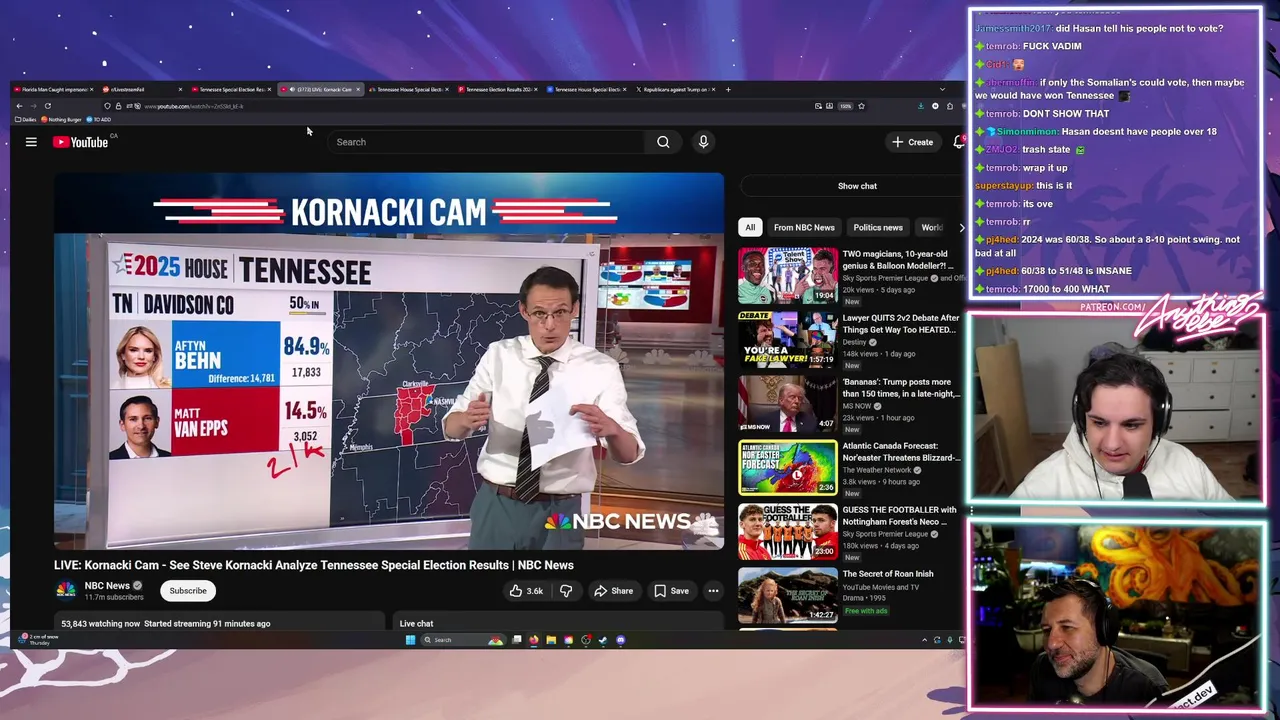Open TWO magicians talent show thumbnail
1280x720 pixels.
(x=788, y=274)
